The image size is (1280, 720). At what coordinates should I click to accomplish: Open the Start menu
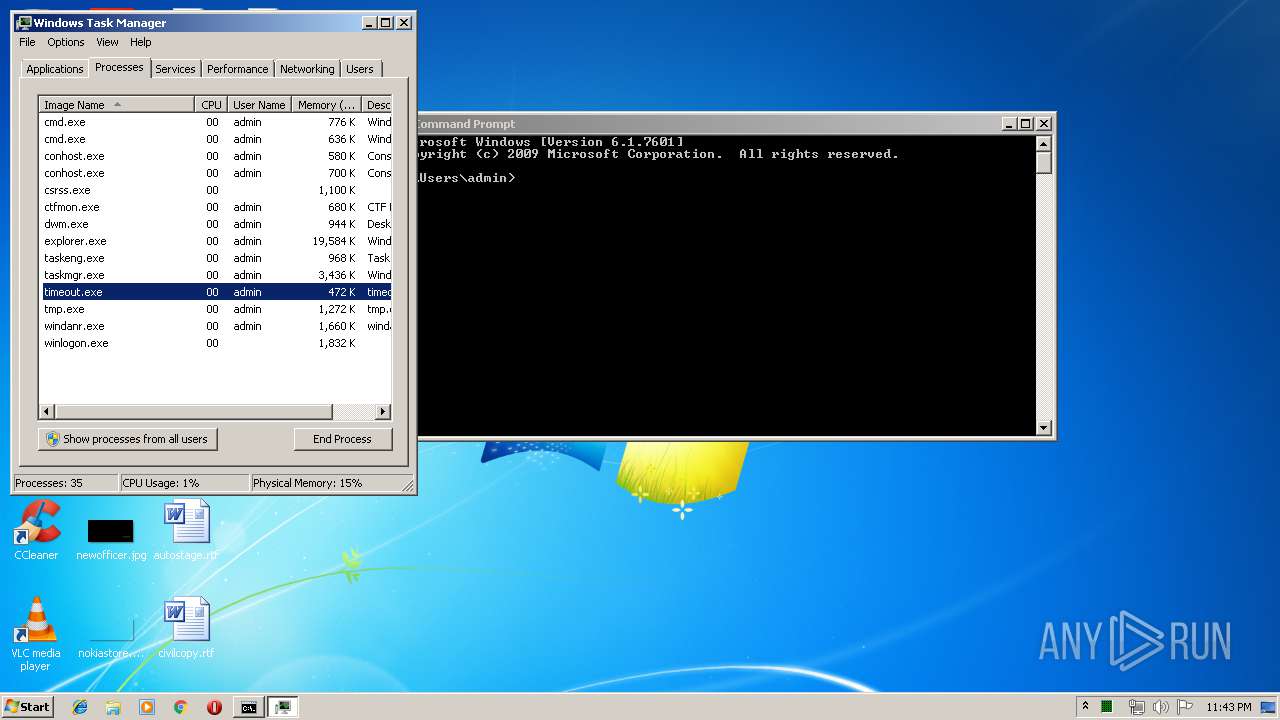[27, 706]
